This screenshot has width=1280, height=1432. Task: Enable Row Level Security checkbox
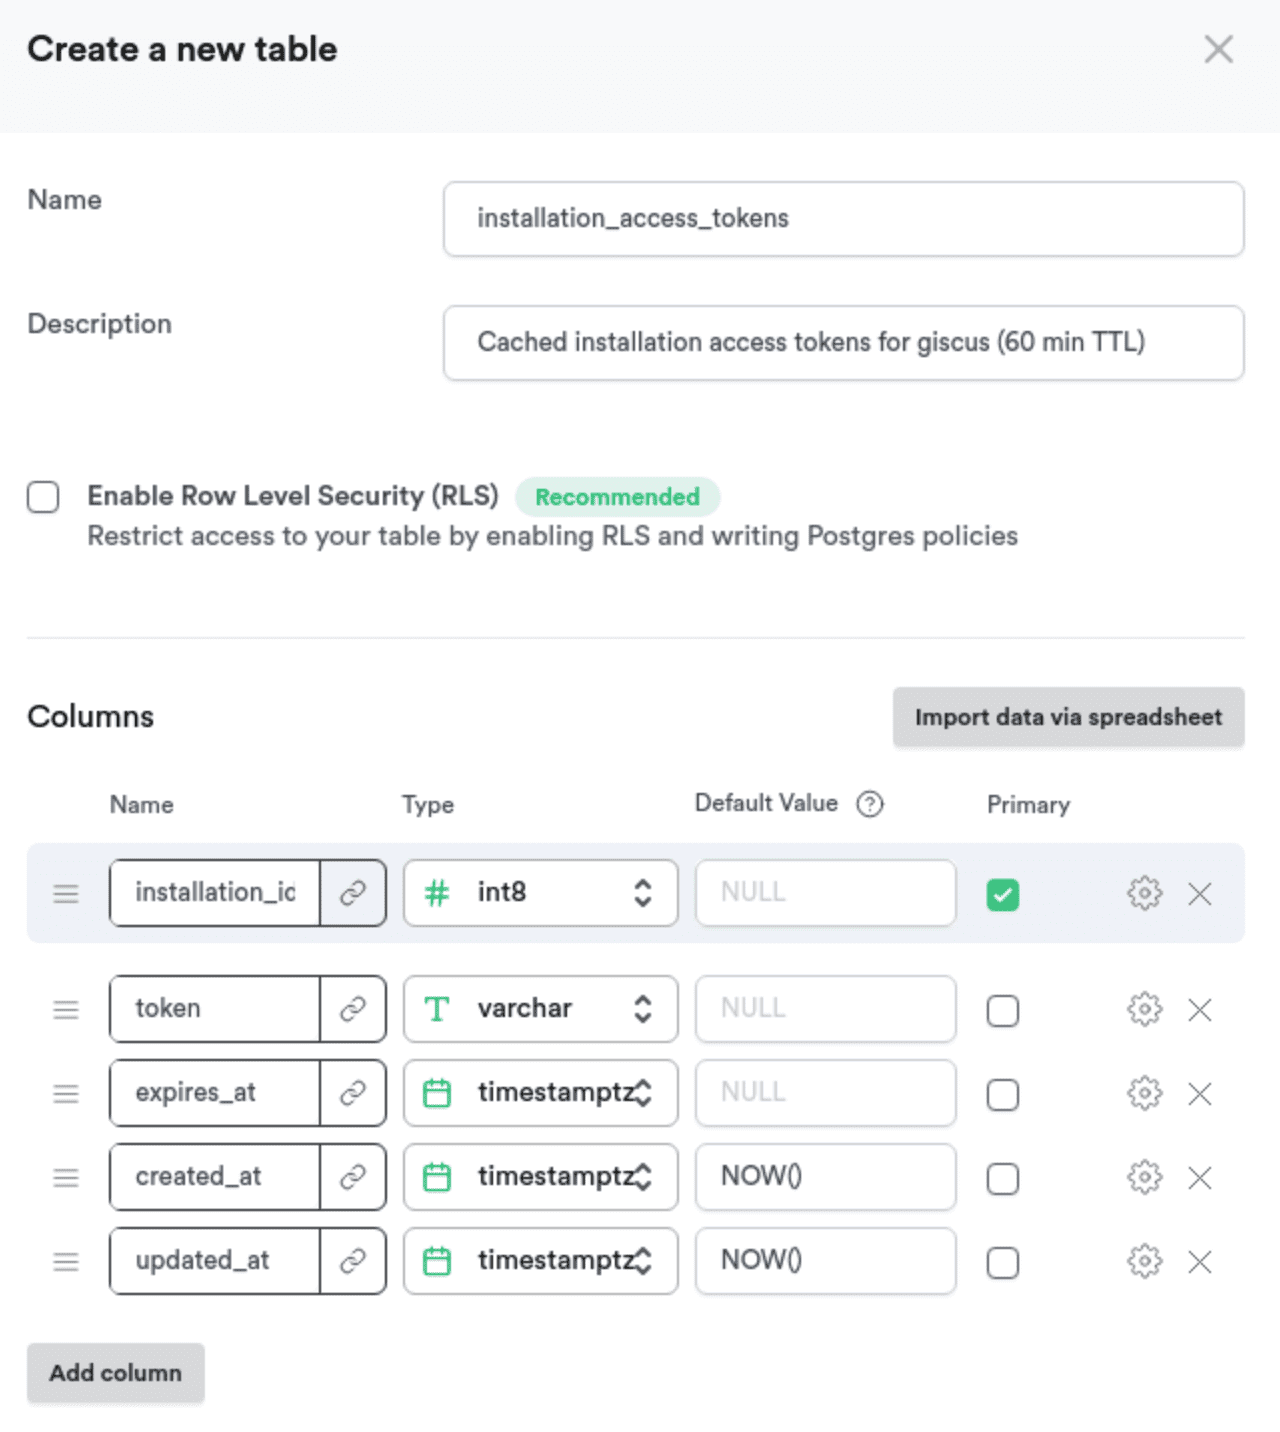pos(43,497)
